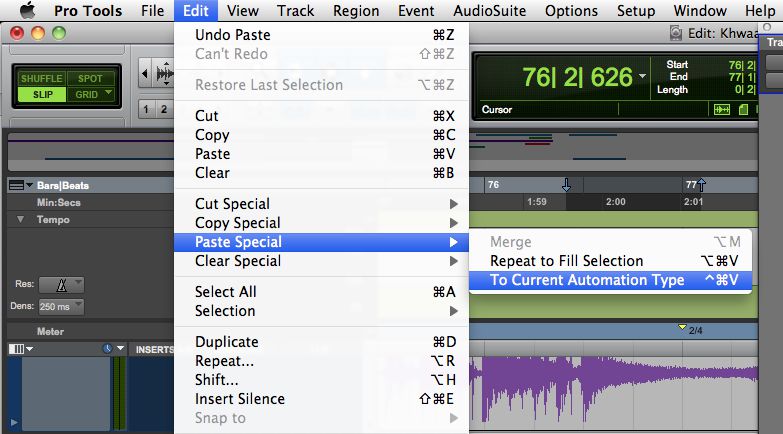783x434 pixels.
Task: Click the selection end up-arrow marker
Action: click(x=702, y=185)
